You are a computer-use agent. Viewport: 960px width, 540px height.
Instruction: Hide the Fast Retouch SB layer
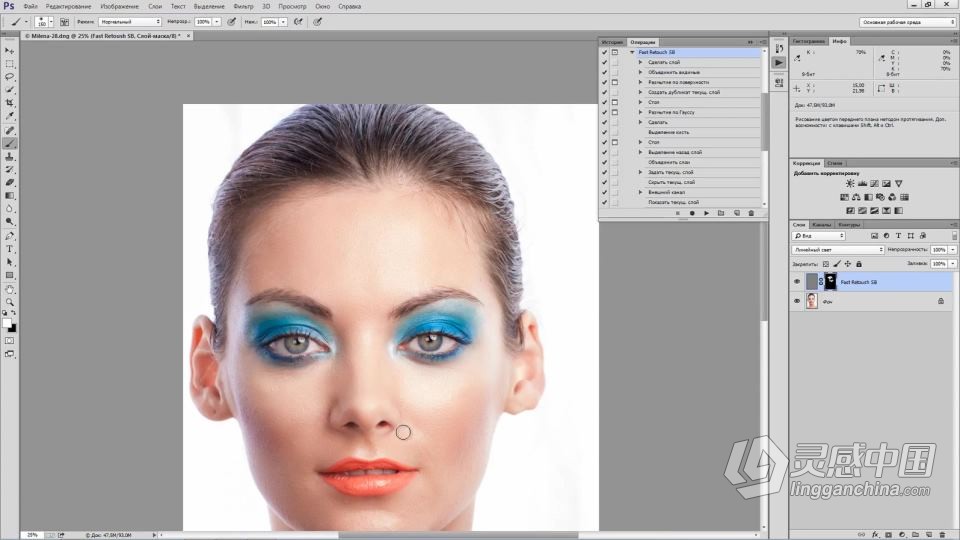point(797,283)
